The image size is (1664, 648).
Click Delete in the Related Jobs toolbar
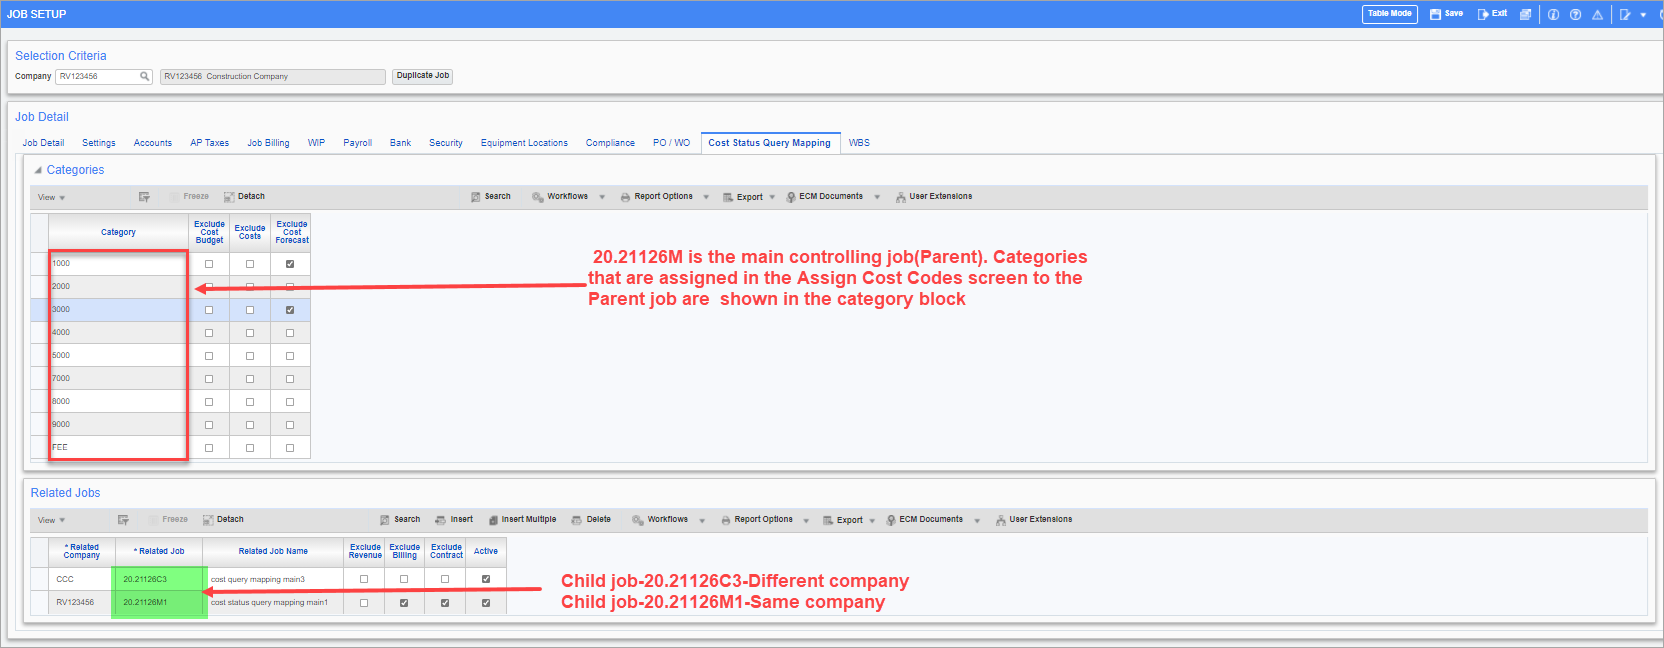pyautogui.click(x=591, y=520)
